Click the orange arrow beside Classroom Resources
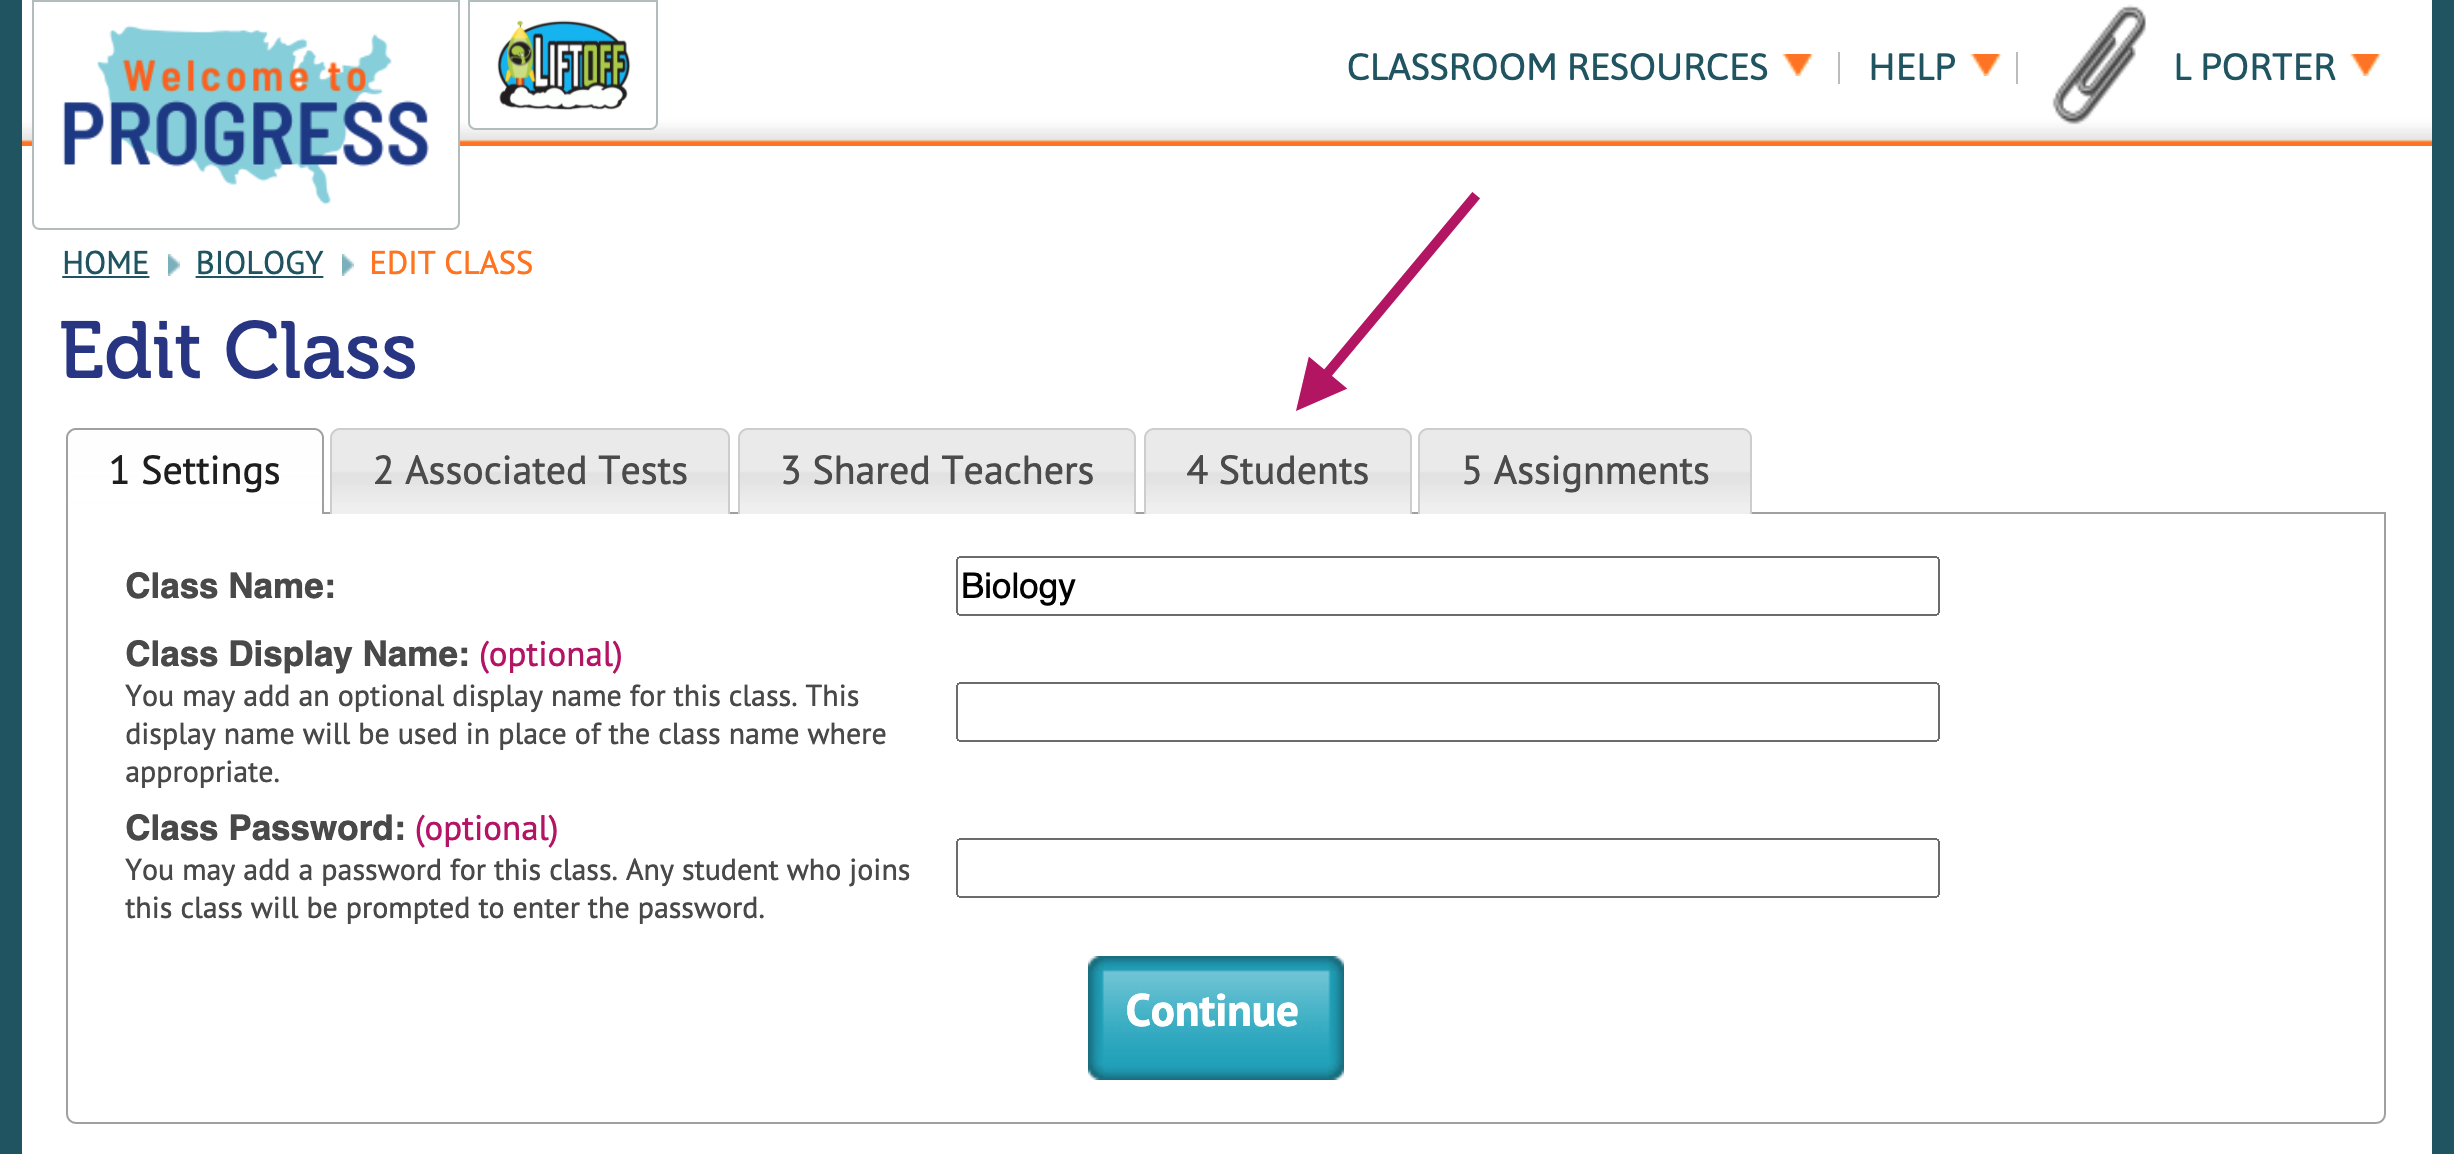Viewport: 2454px width, 1154px height. coord(1797,65)
